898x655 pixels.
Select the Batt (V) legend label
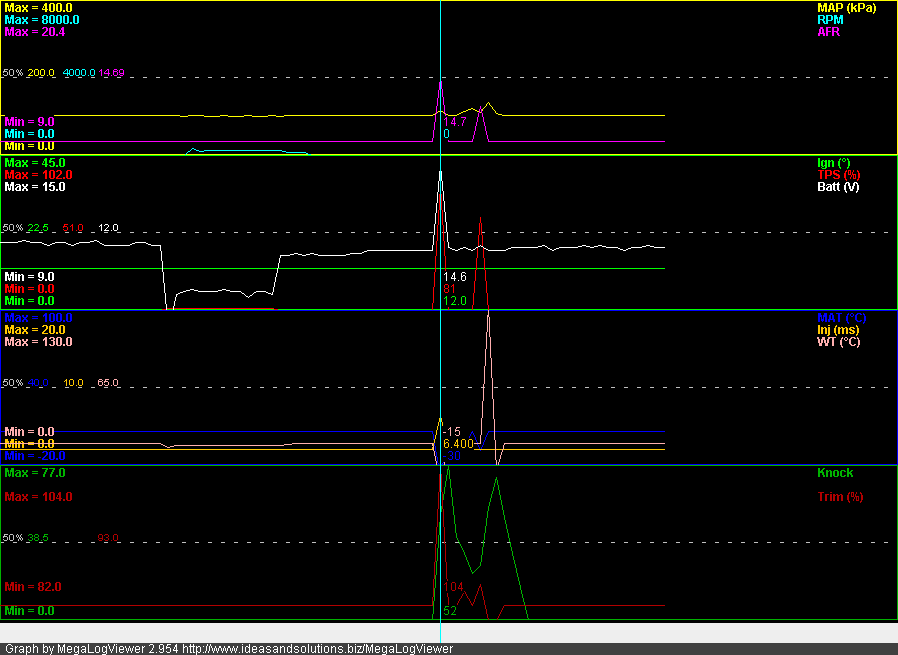(839, 187)
